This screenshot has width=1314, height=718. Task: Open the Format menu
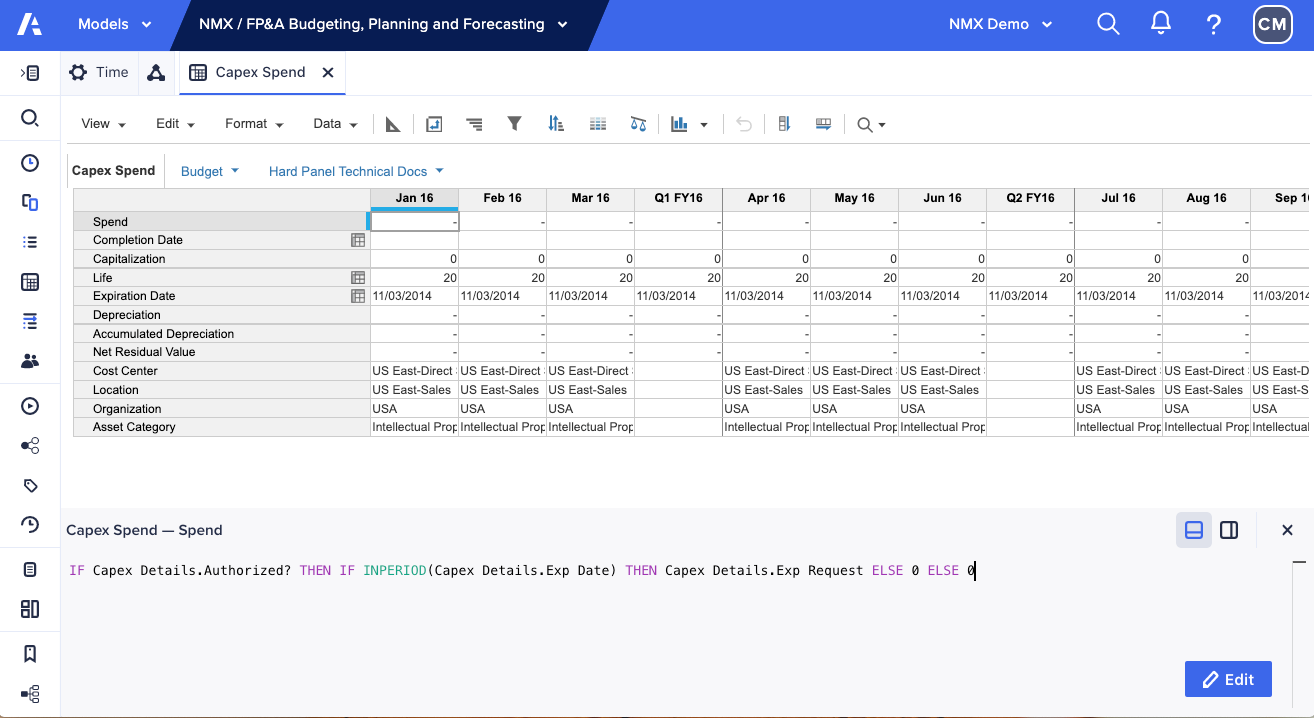[254, 124]
